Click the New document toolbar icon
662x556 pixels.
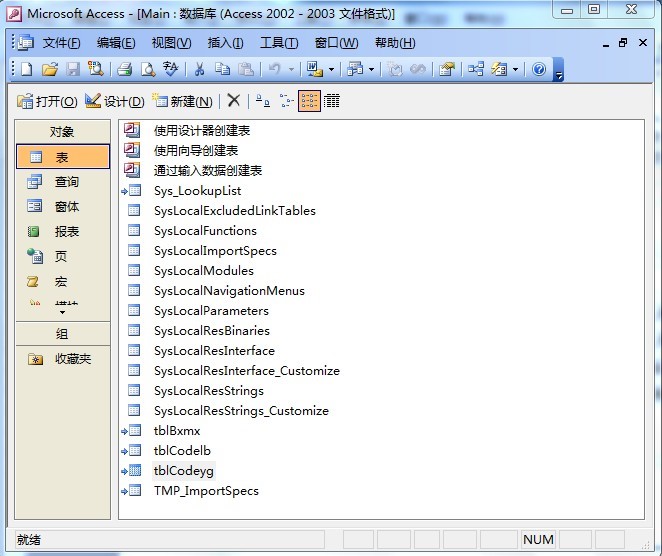[x=27, y=69]
